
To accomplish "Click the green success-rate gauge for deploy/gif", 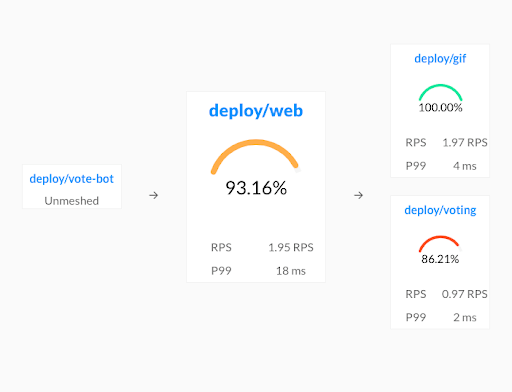I will pos(440,92).
